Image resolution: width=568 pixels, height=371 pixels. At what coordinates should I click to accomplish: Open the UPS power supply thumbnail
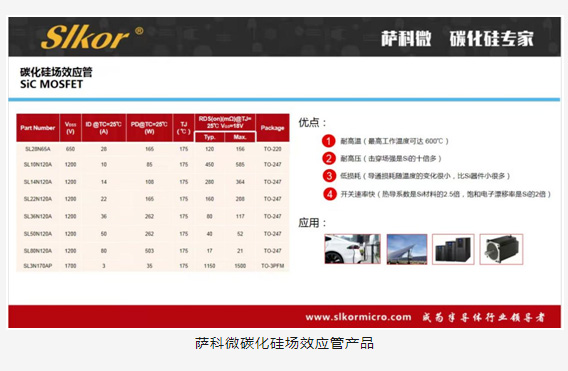click(x=453, y=249)
